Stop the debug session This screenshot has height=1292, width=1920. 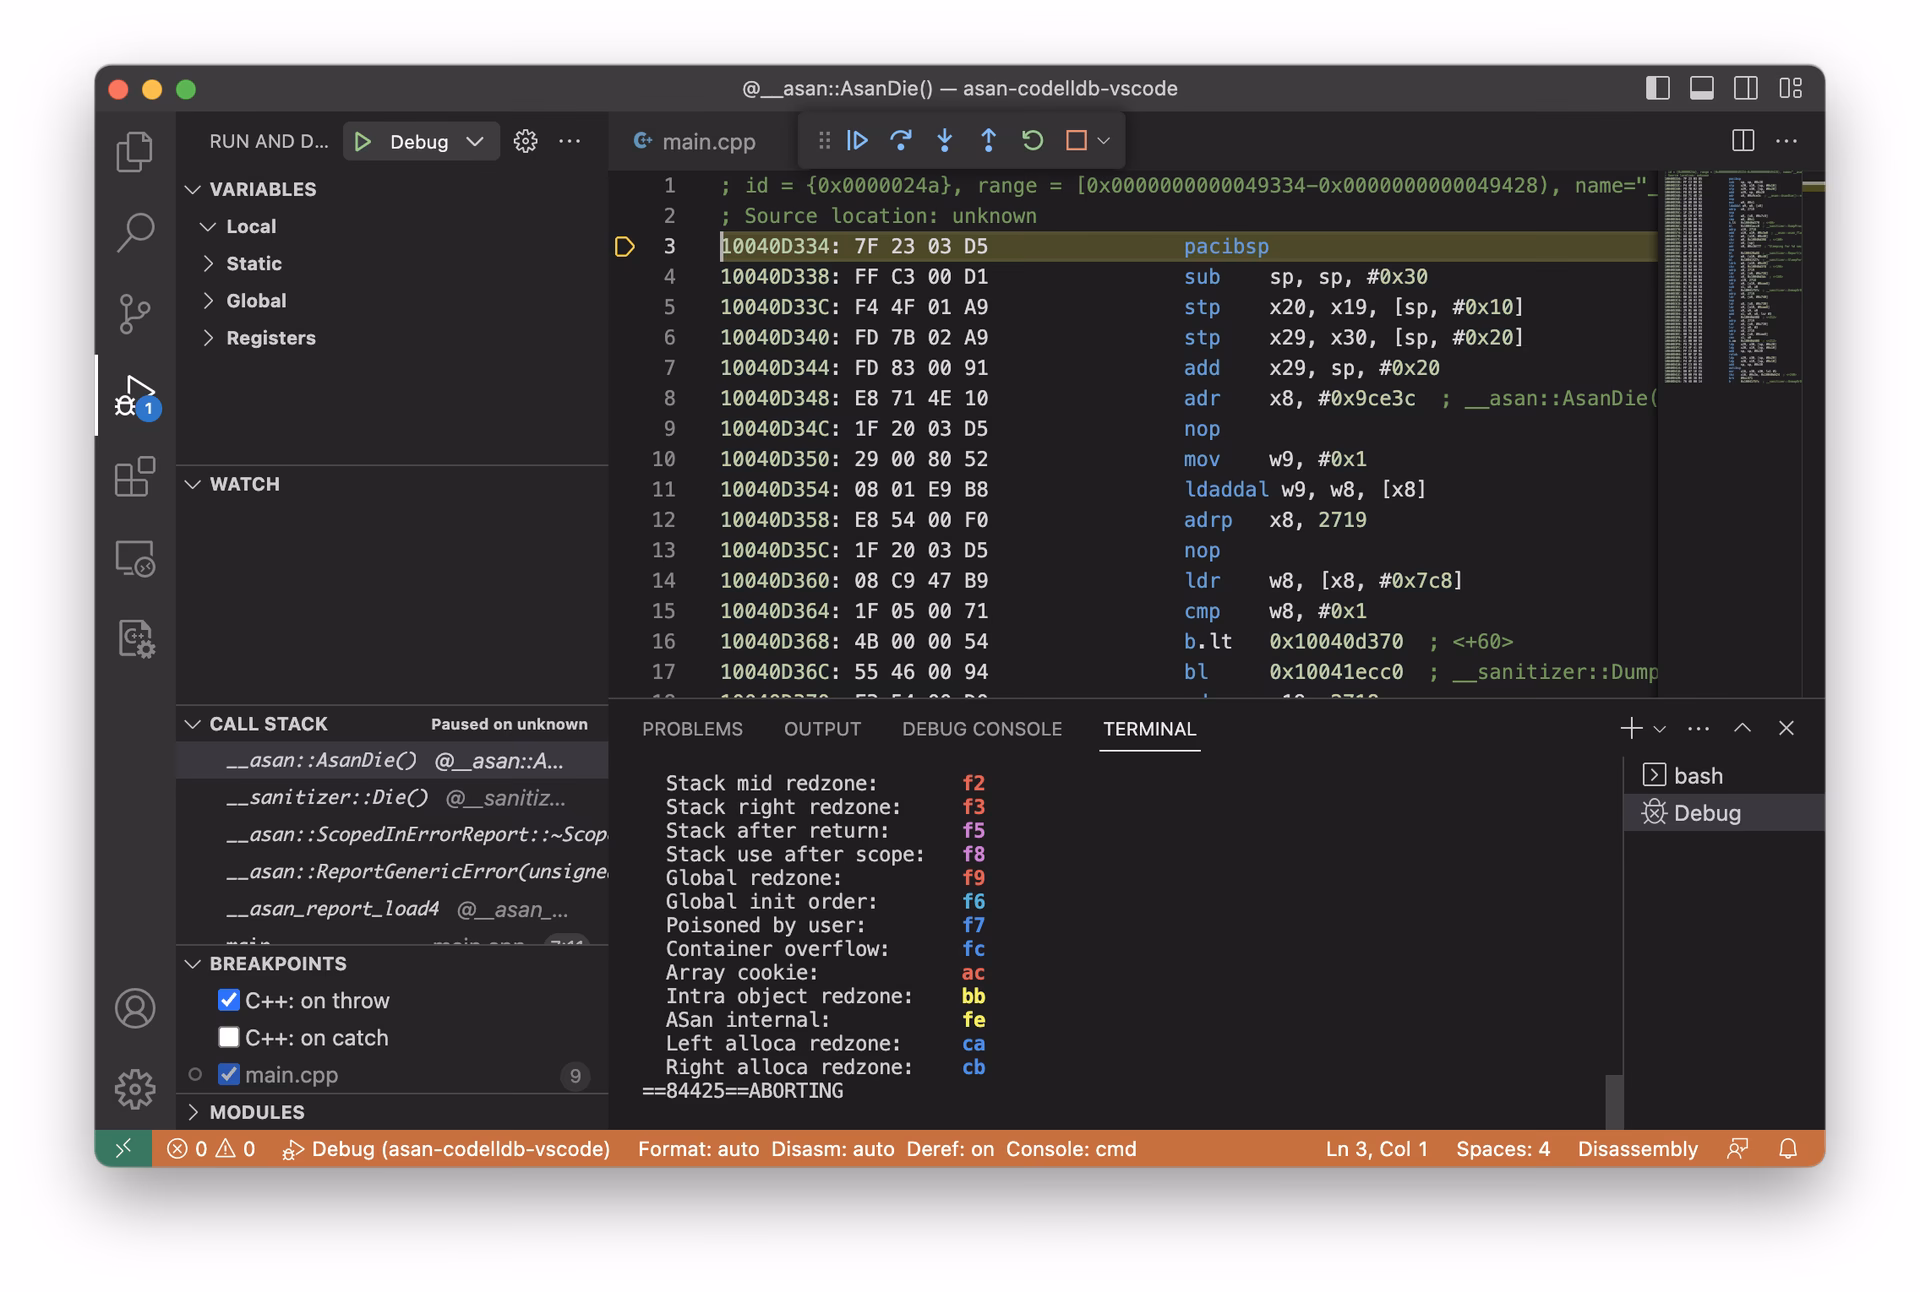click(x=1076, y=141)
